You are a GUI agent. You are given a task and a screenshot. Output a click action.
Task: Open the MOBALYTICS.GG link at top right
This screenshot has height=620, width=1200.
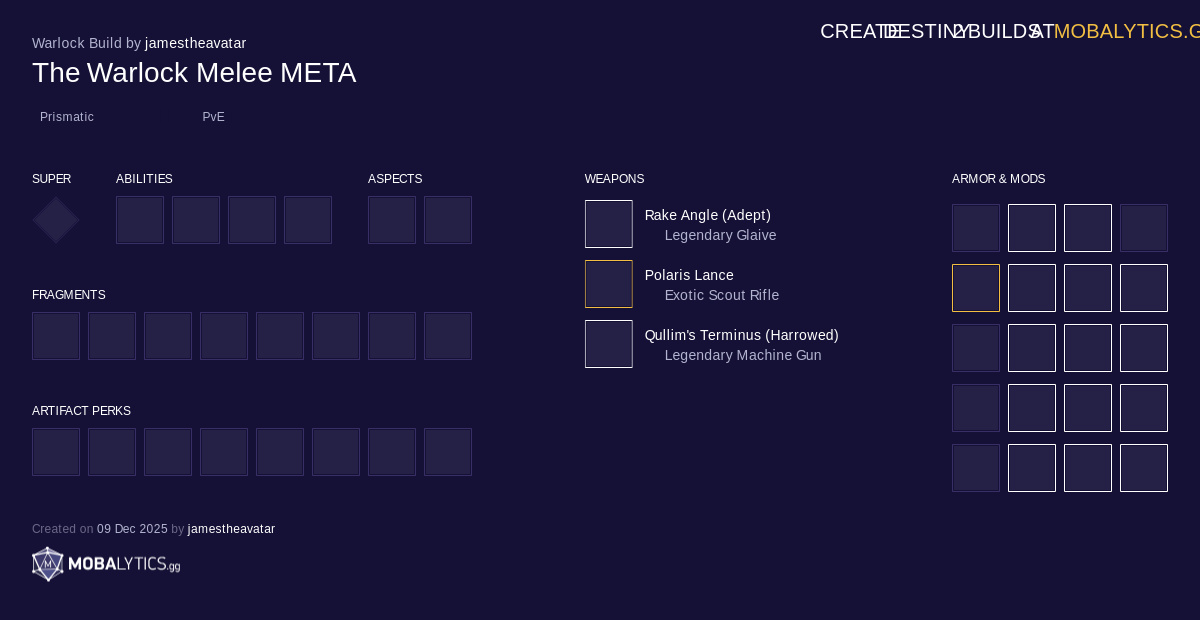[x=1127, y=31]
